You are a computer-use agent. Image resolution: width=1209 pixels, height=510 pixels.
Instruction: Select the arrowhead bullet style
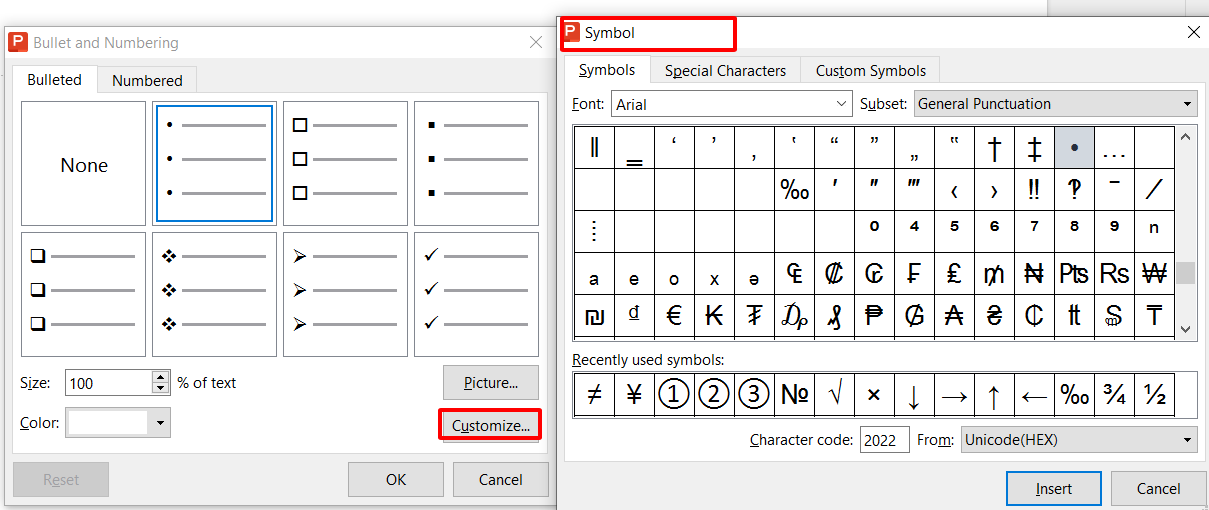point(345,294)
